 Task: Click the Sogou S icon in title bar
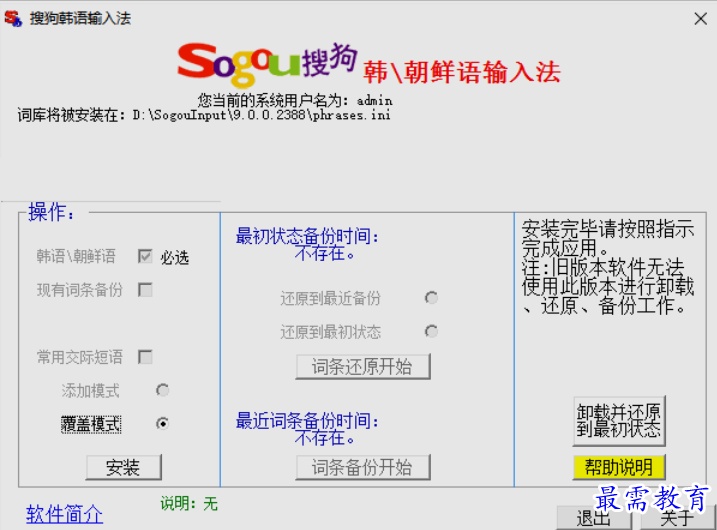13,18
